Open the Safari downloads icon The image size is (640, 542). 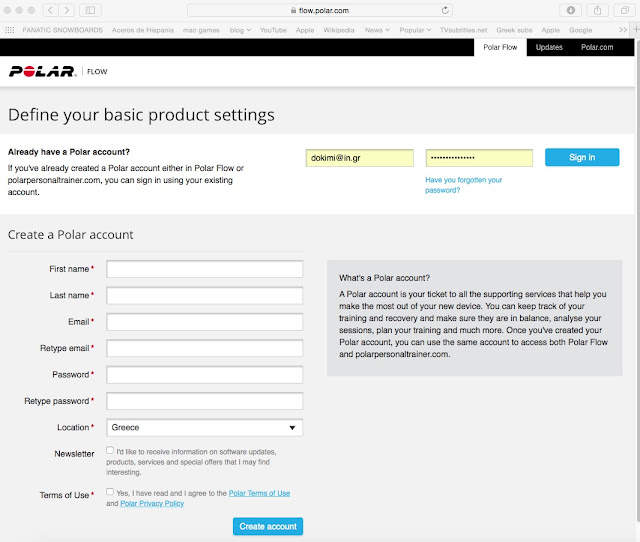[x=571, y=10]
